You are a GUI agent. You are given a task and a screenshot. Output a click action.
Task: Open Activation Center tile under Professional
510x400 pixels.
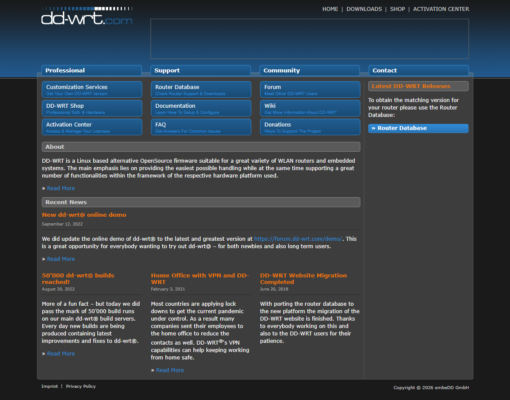92,127
